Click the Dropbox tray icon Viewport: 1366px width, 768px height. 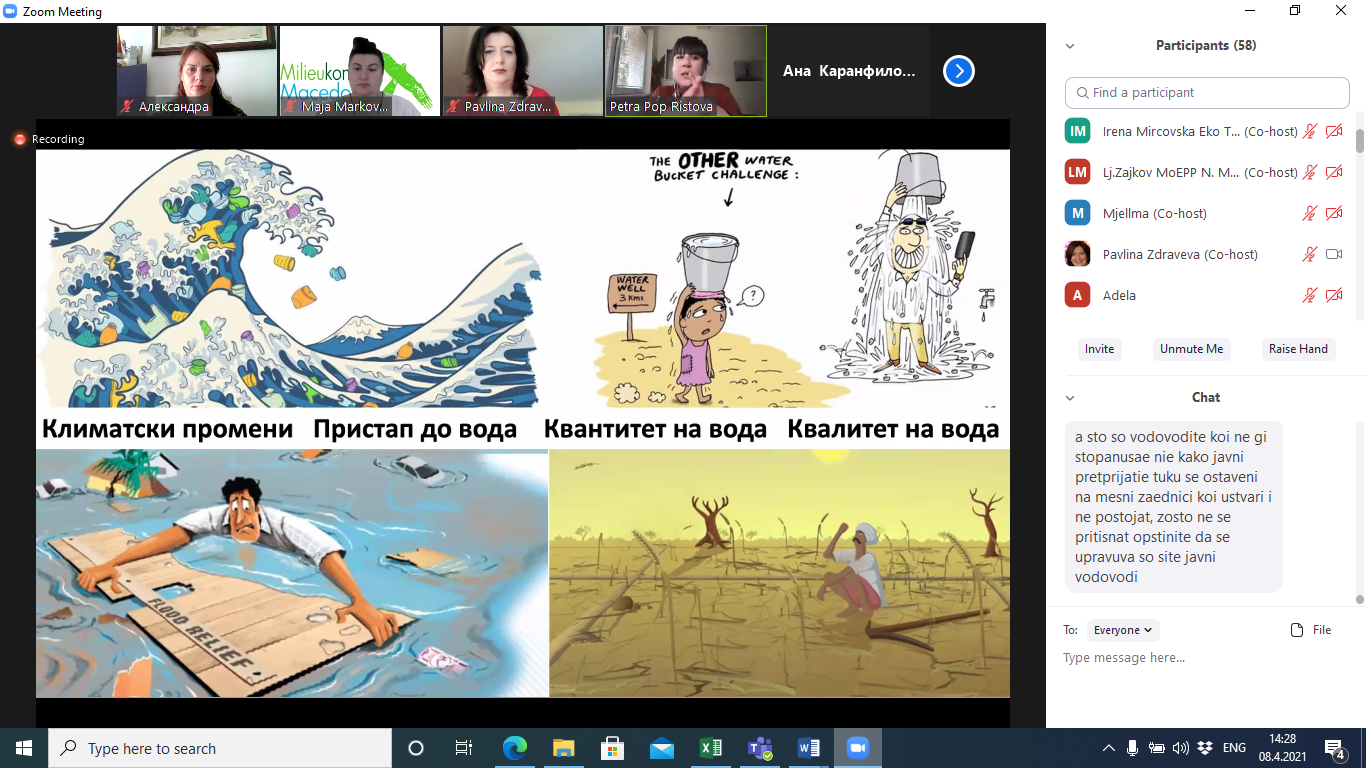1205,748
